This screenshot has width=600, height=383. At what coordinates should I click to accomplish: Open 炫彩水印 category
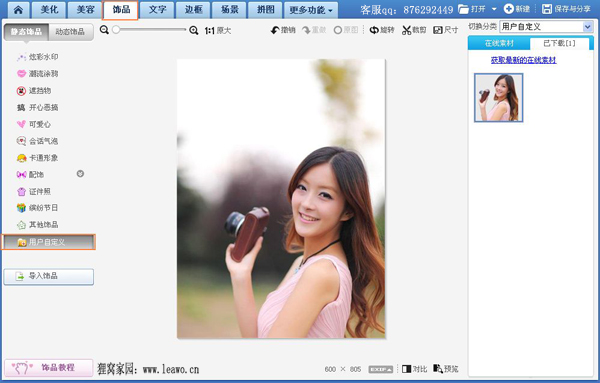tap(38, 57)
